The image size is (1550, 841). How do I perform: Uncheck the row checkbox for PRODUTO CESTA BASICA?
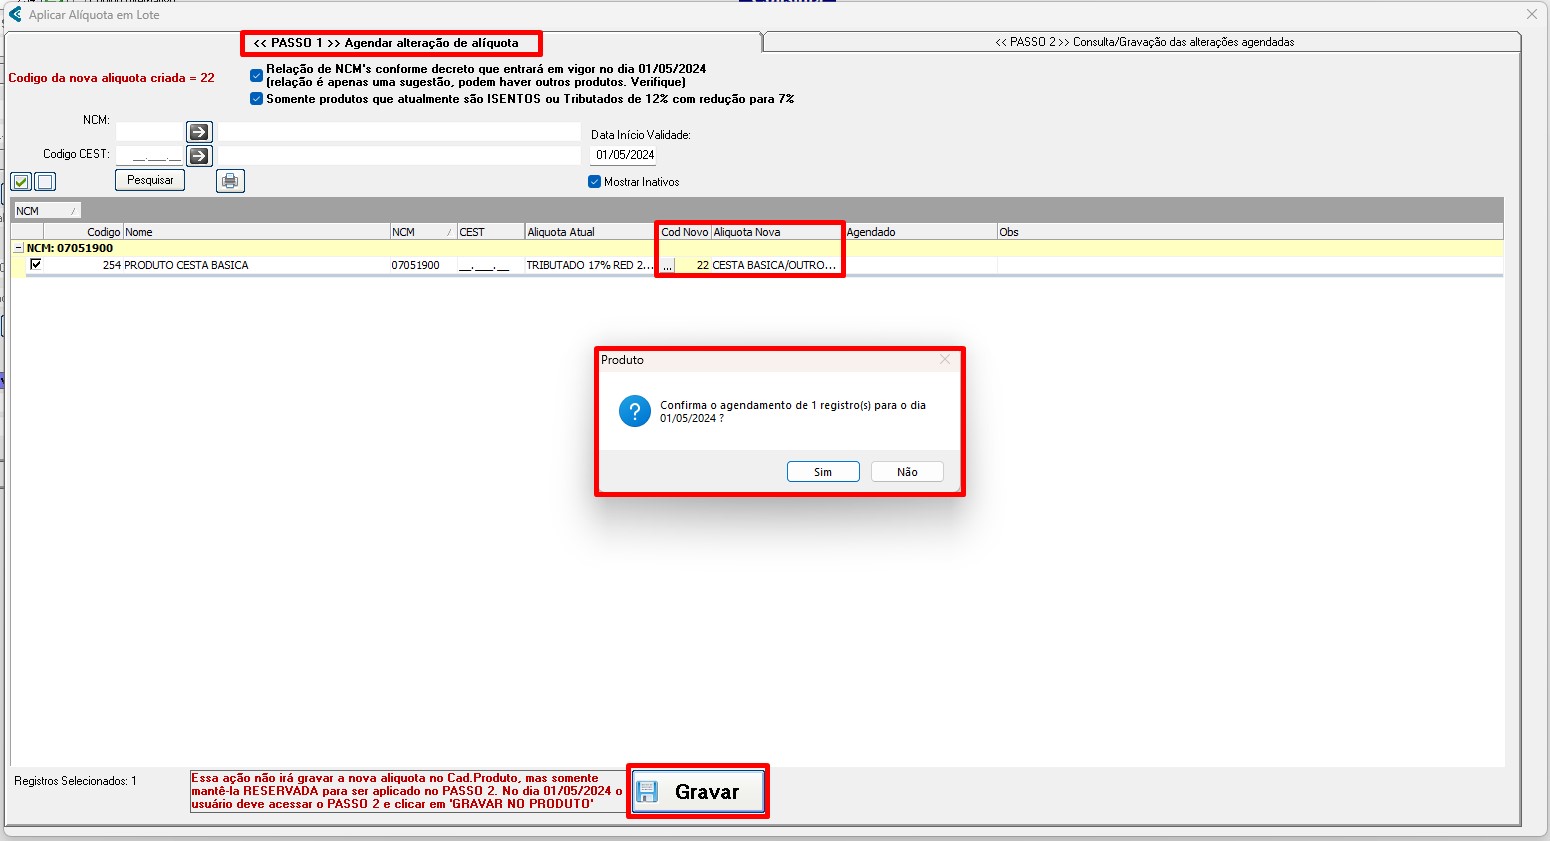point(36,264)
